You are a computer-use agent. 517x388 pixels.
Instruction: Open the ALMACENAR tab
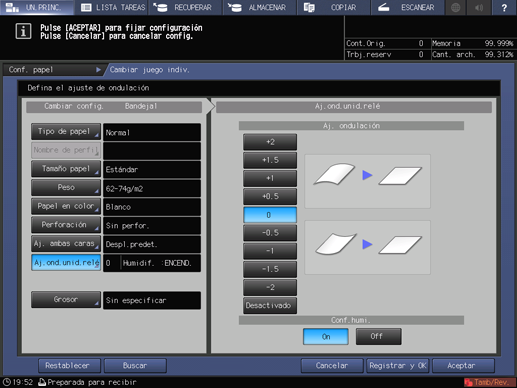click(x=260, y=7)
